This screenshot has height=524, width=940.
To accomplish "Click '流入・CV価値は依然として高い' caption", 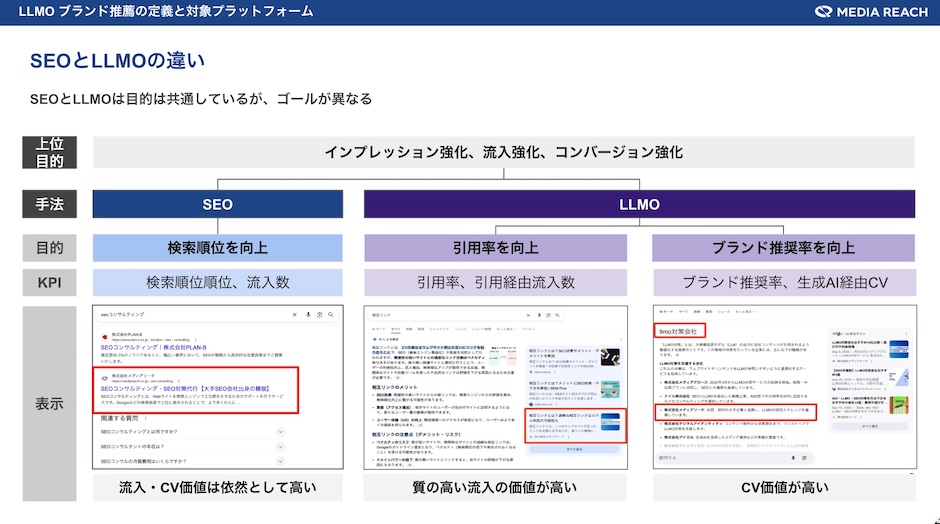I will coord(218,487).
